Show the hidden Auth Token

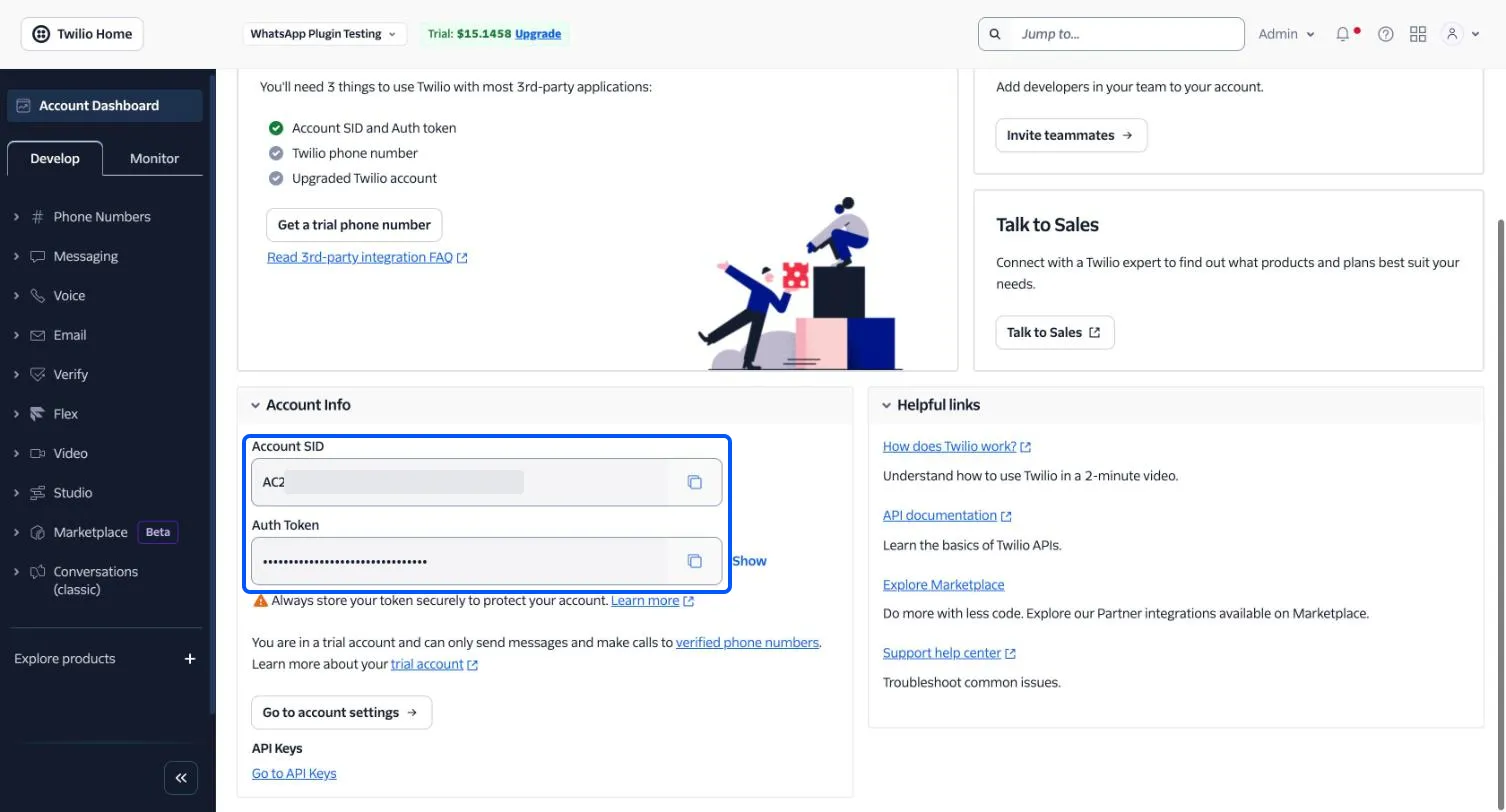(749, 561)
